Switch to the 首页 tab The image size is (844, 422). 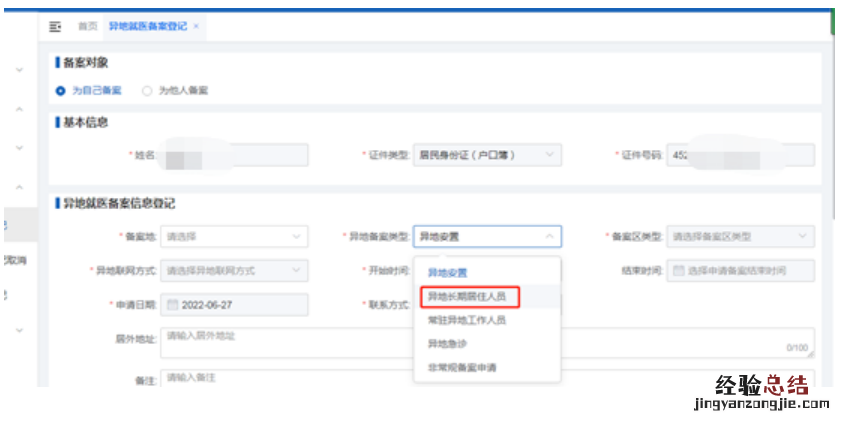88,25
